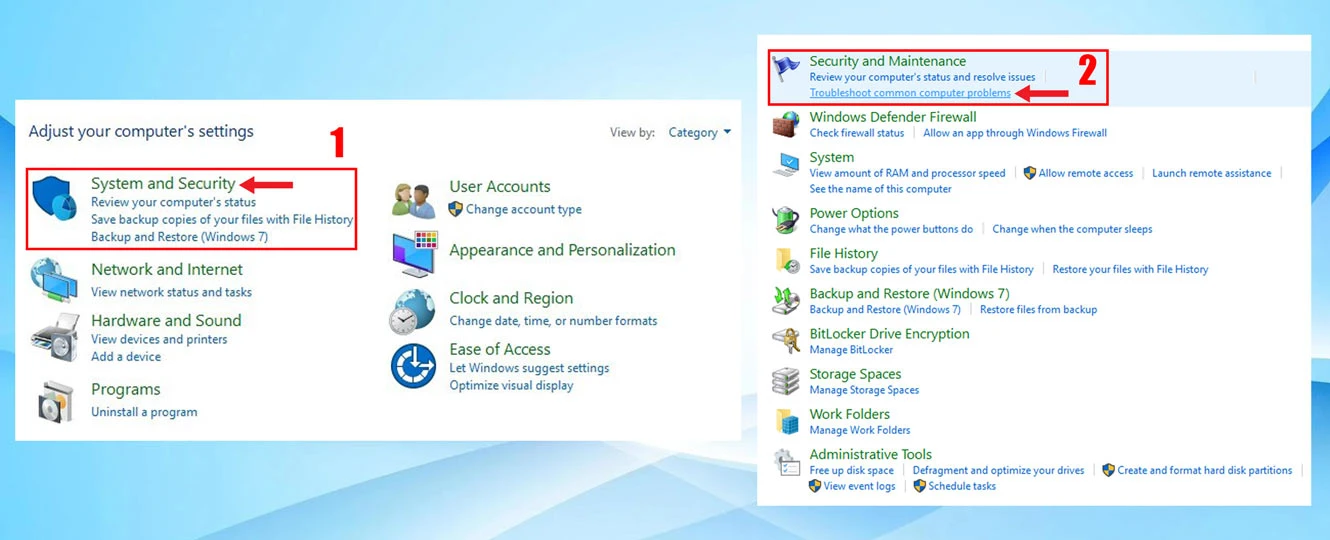Click Uninstall a program link
Screen dimensions: 1330x540
144,412
